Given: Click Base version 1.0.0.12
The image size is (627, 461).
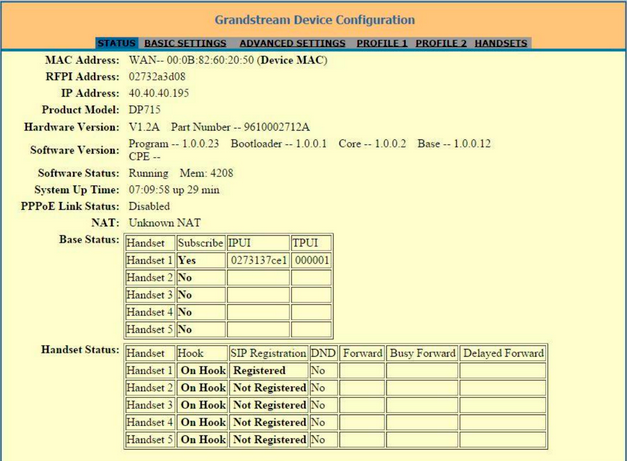Looking at the screenshot, I should click(454, 144).
